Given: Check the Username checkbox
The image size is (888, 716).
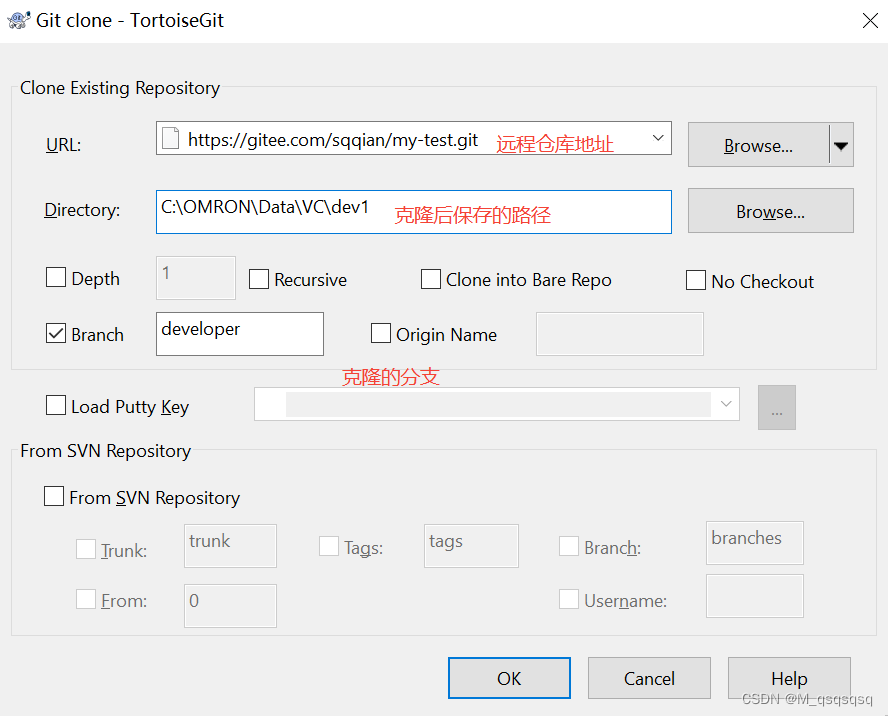Looking at the screenshot, I should pos(569,599).
